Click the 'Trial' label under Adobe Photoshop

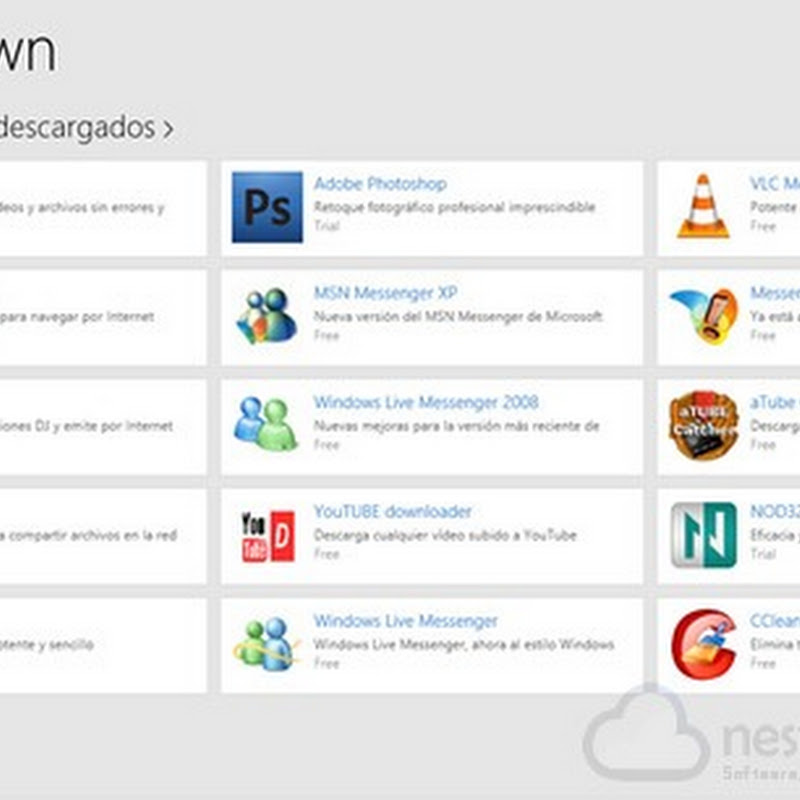327,226
